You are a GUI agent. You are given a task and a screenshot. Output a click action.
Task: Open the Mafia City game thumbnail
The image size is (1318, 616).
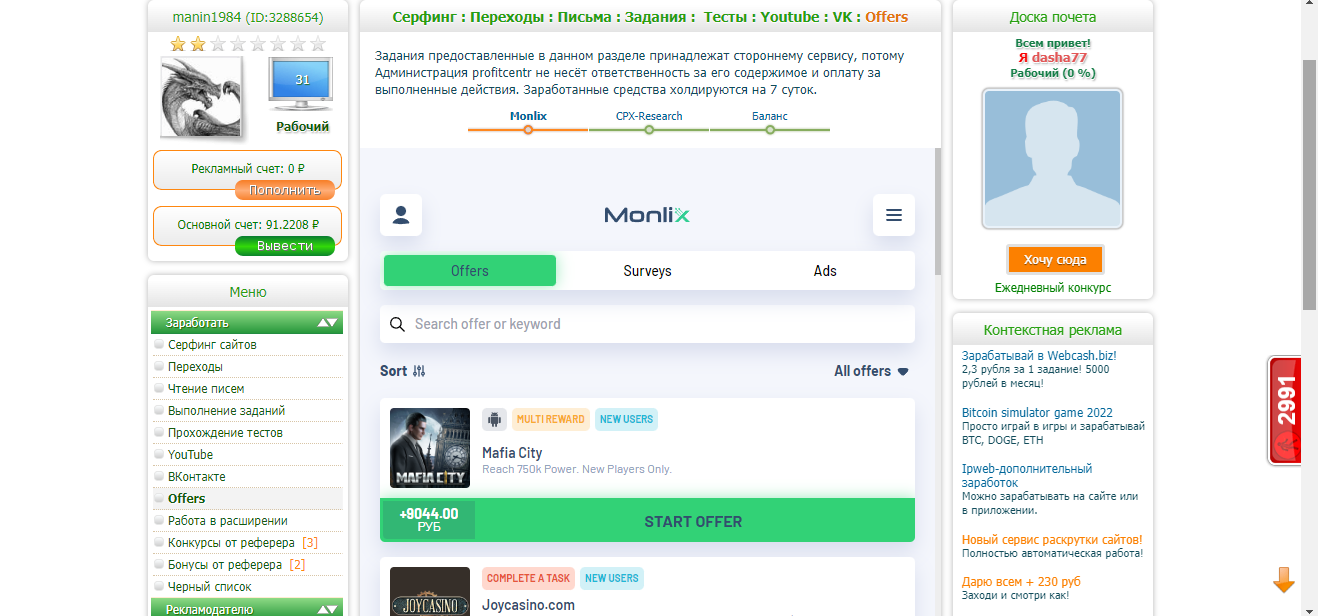430,448
